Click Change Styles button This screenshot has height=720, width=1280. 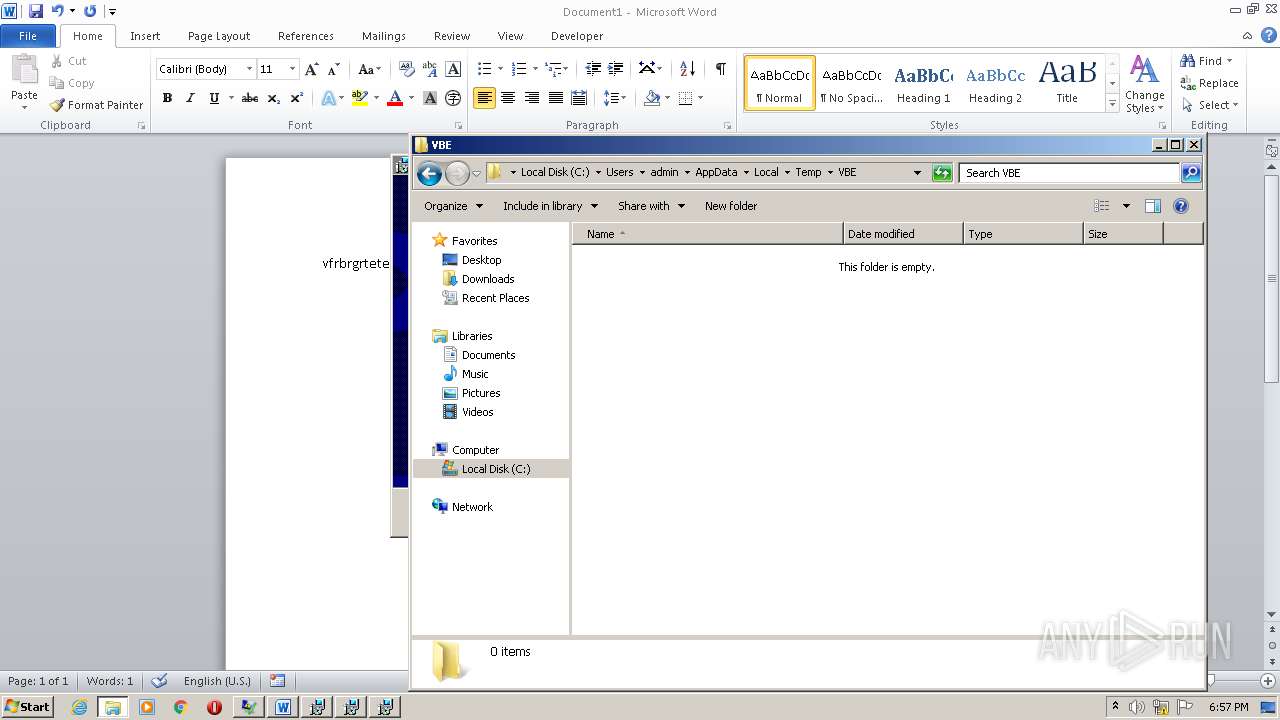click(x=1144, y=84)
